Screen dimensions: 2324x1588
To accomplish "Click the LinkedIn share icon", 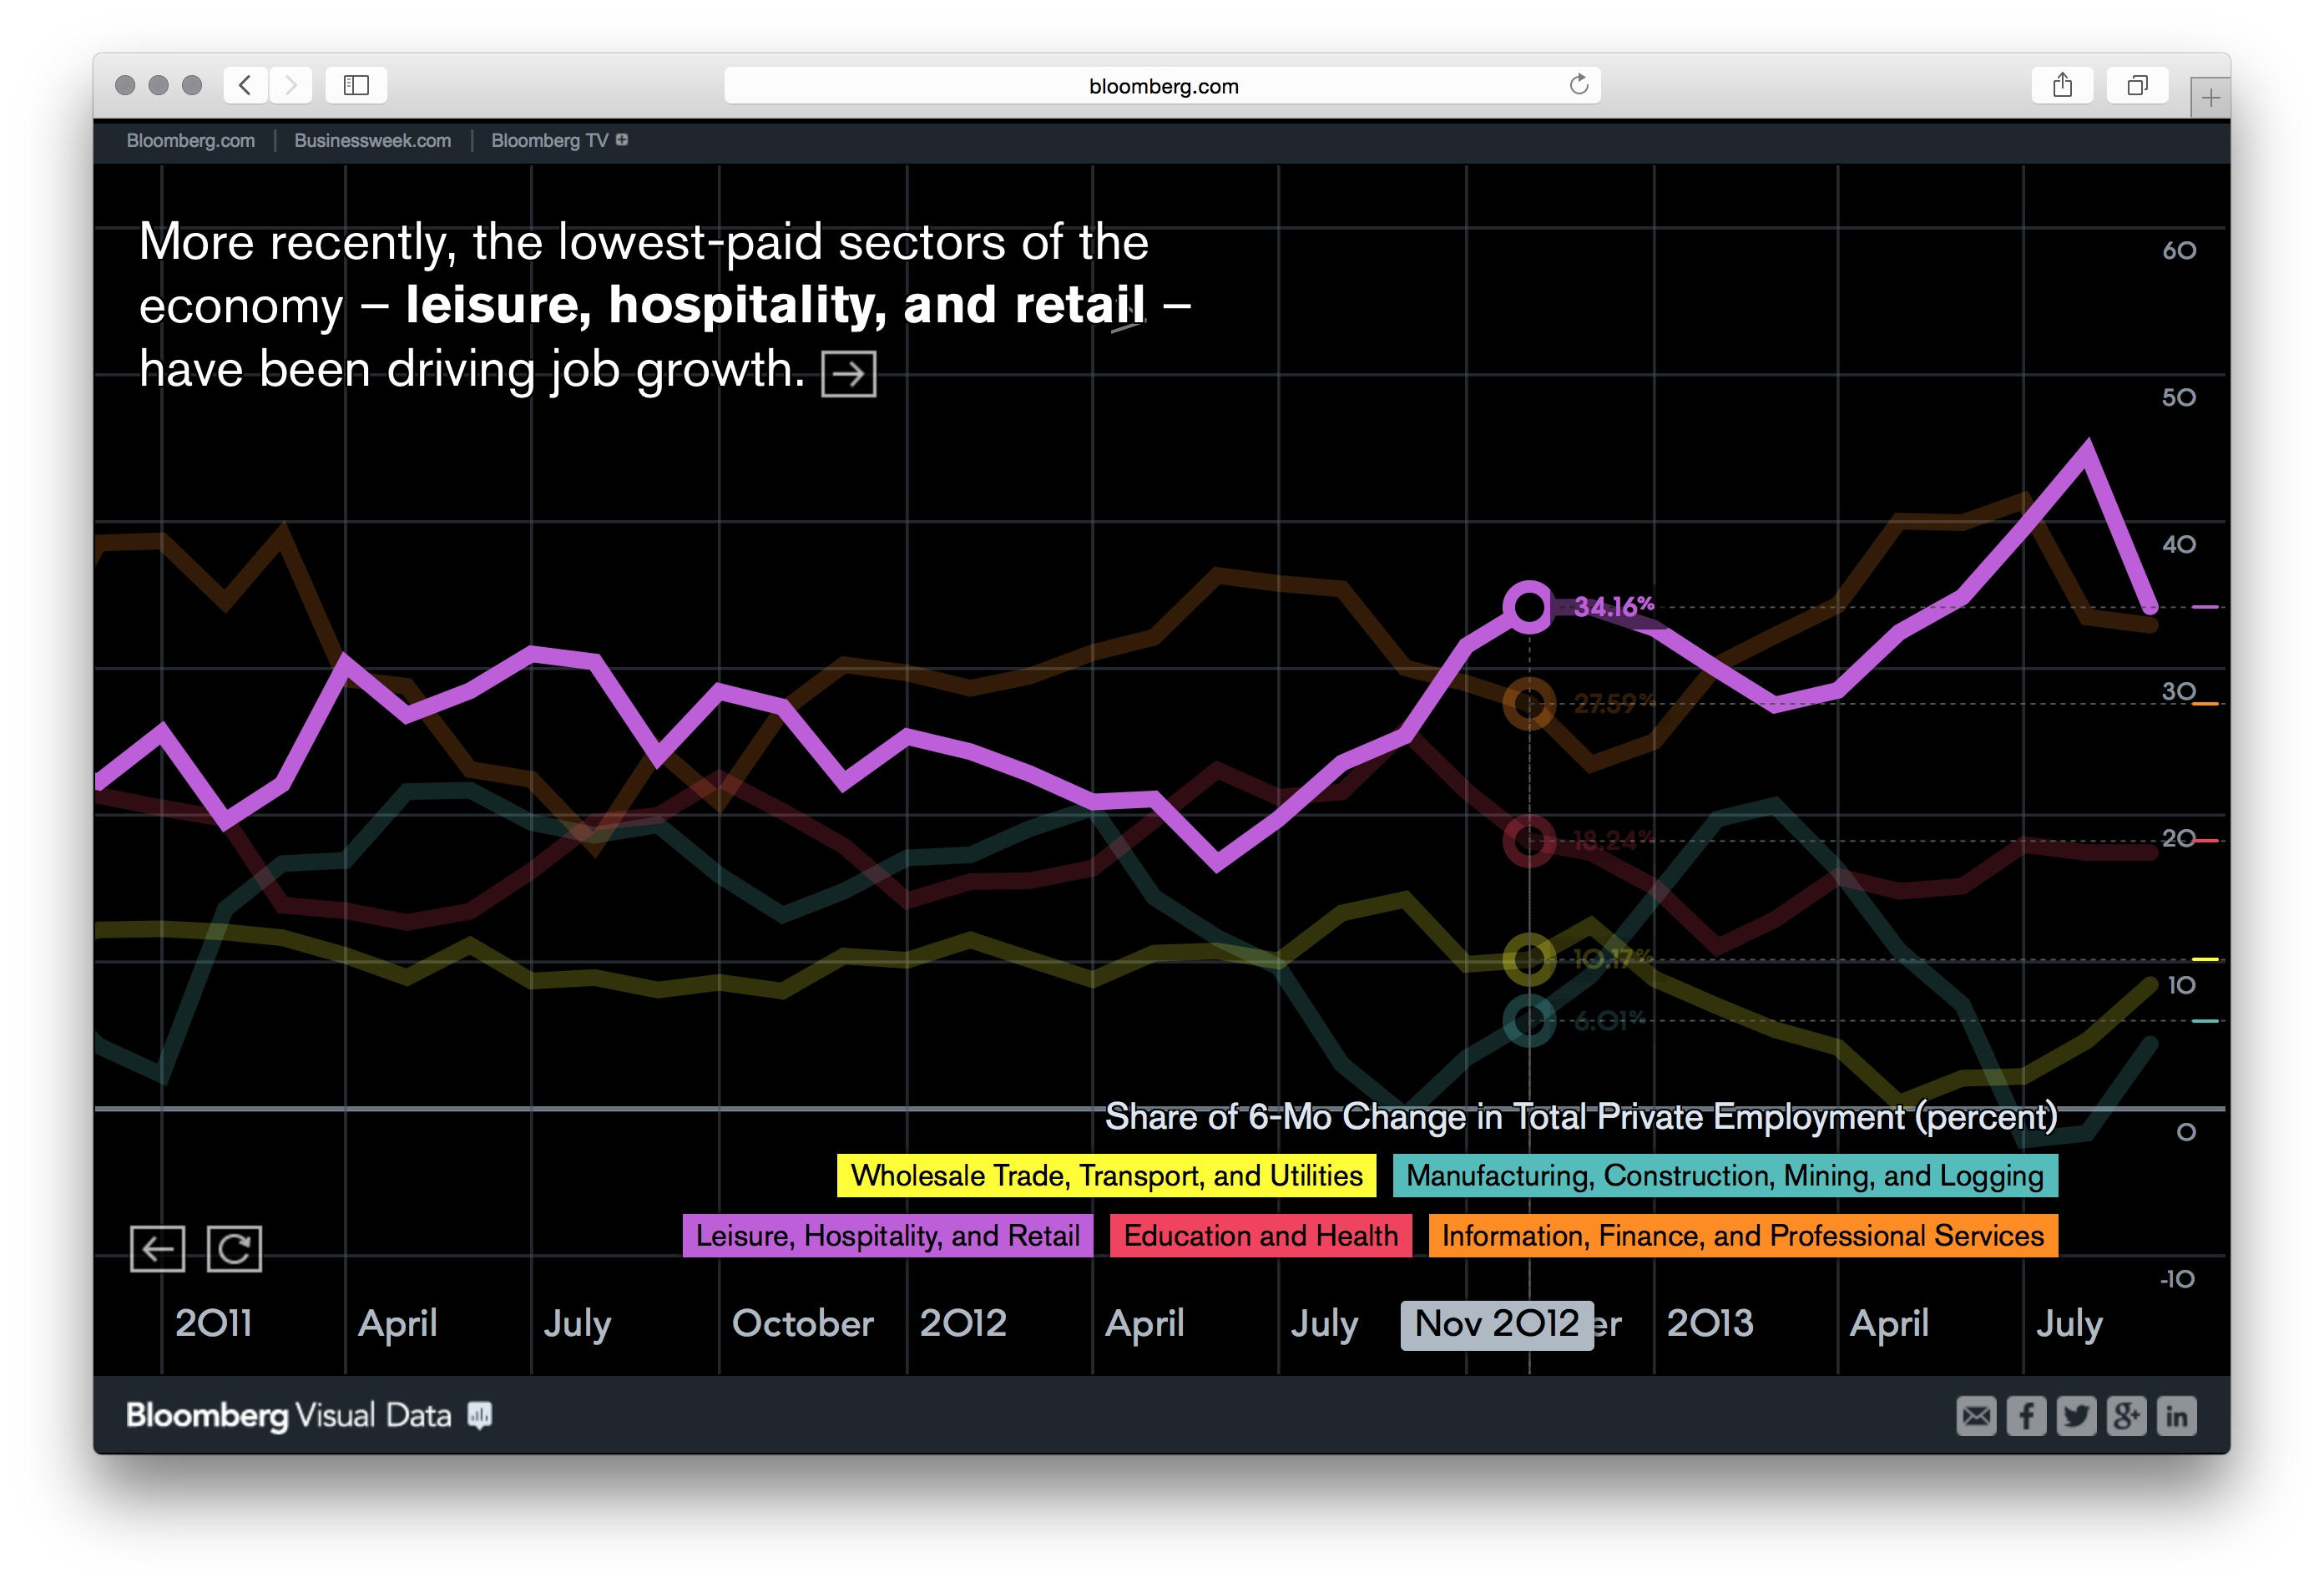I will tap(2177, 1415).
